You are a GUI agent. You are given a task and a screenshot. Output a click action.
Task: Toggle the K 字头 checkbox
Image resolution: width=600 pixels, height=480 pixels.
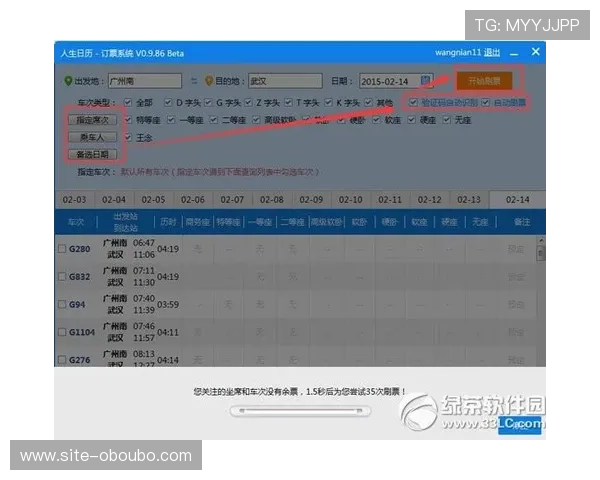(328, 102)
